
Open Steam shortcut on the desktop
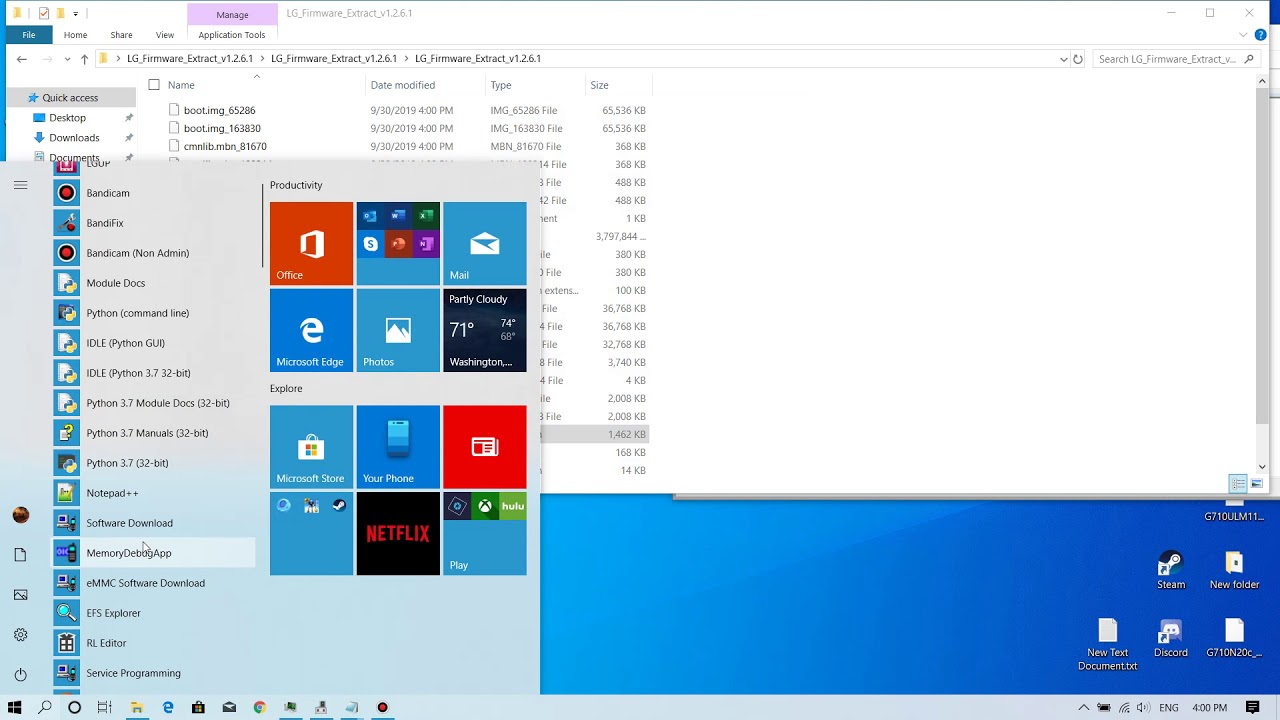point(1171,570)
